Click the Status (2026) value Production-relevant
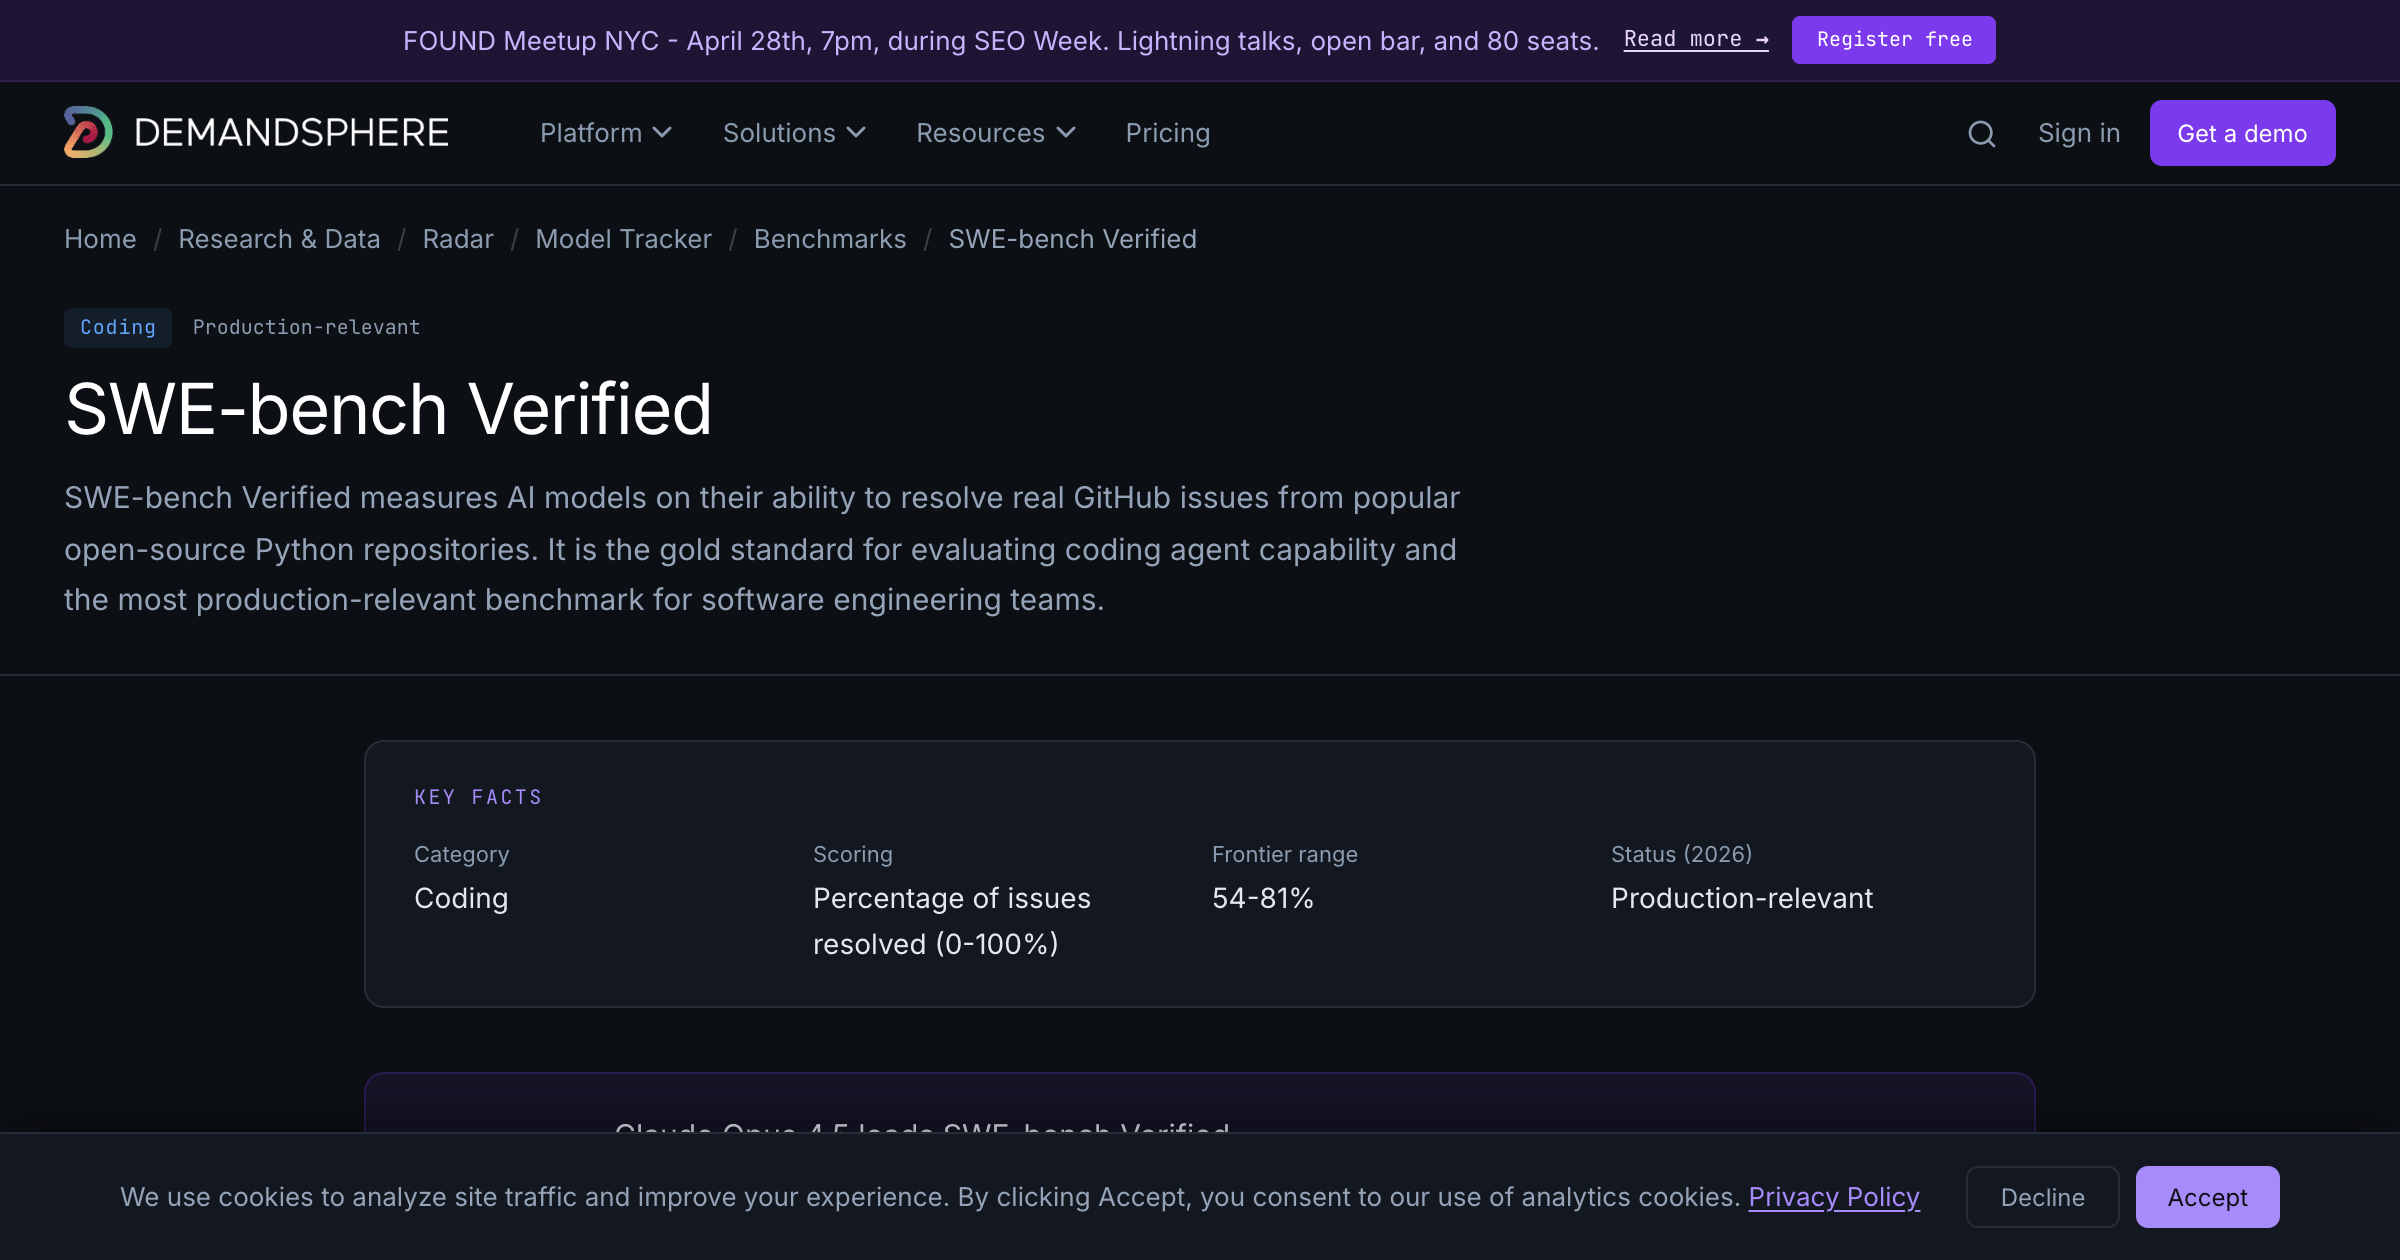The image size is (2400, 1260). pyautogui.click(x=1741, y=898)
